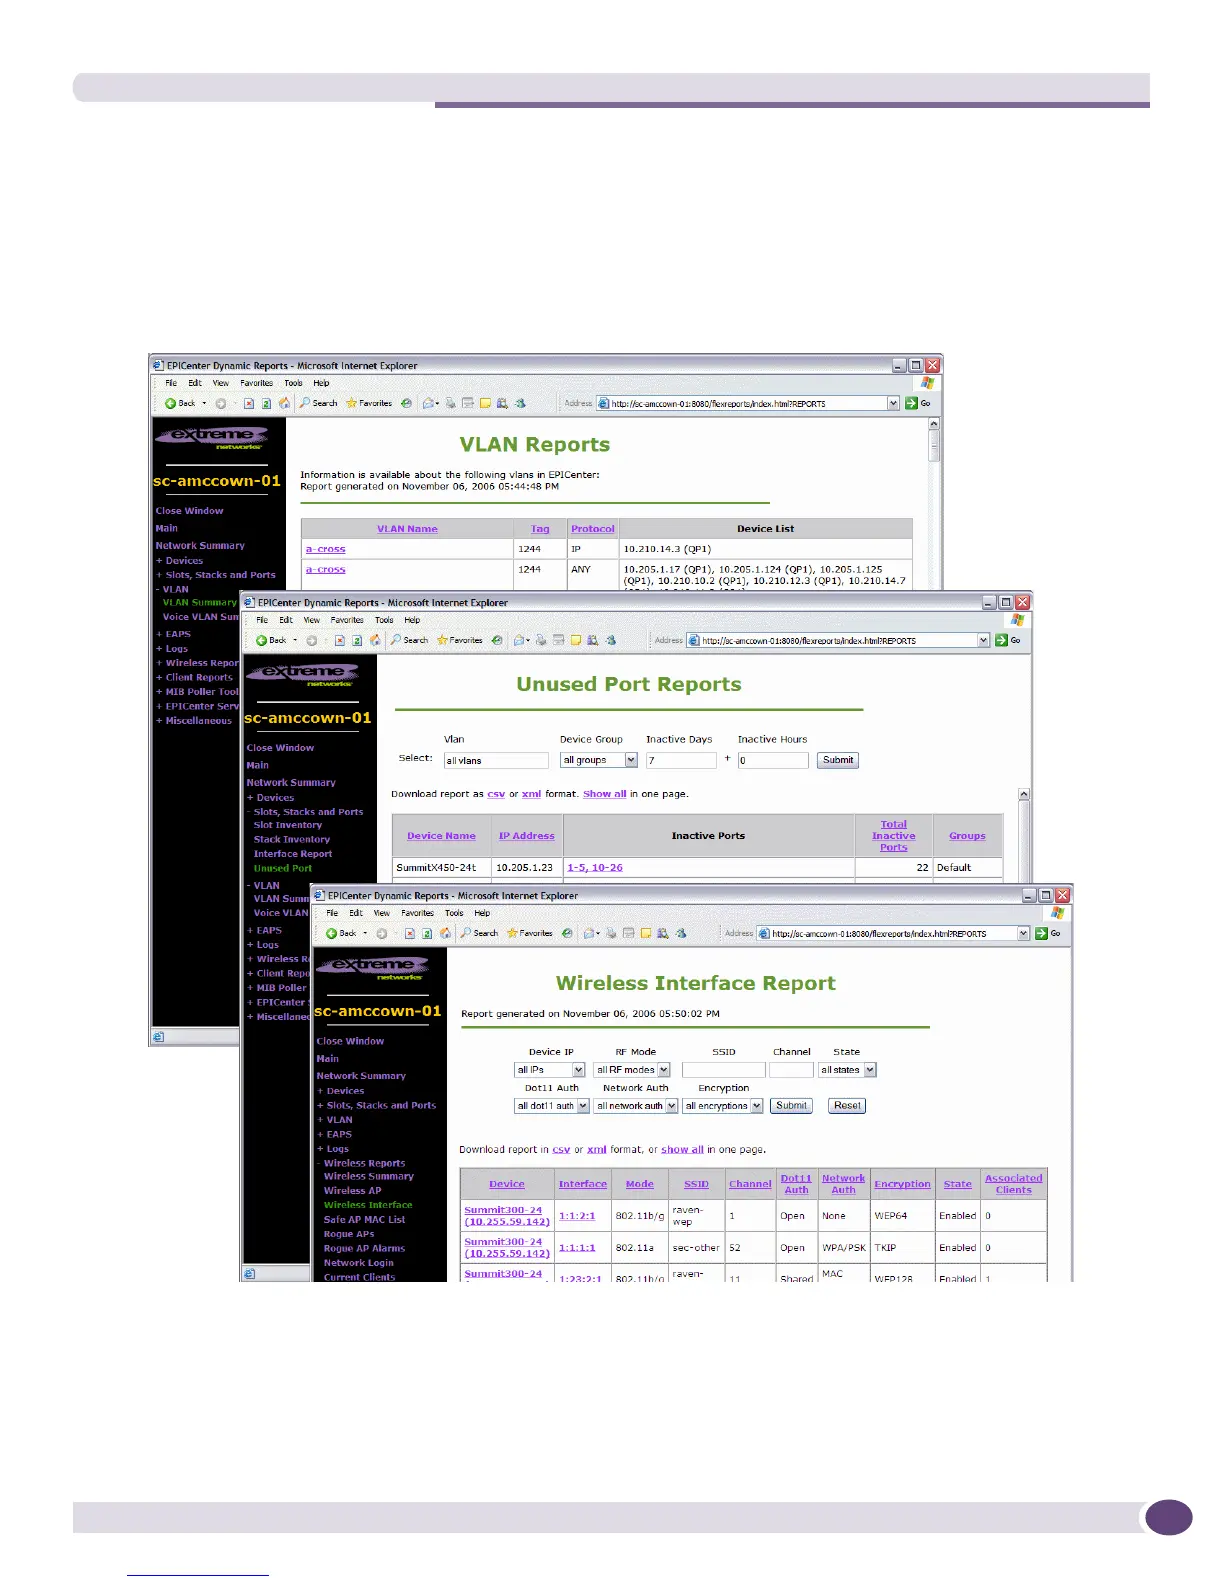The image size is (1224, 1584).
Task: Open Help menu in Wireless Interface Report window
Action: click(x=482, y=913)
